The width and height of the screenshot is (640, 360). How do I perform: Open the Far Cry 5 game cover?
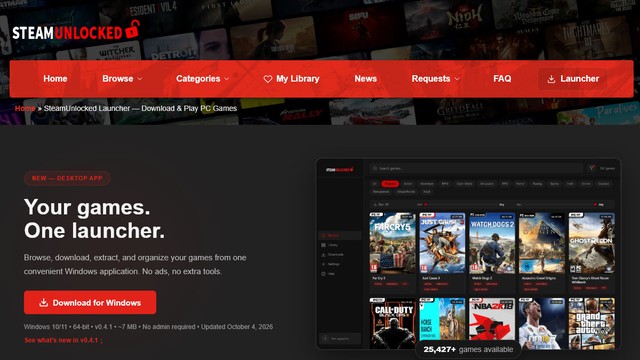point(392,243)
